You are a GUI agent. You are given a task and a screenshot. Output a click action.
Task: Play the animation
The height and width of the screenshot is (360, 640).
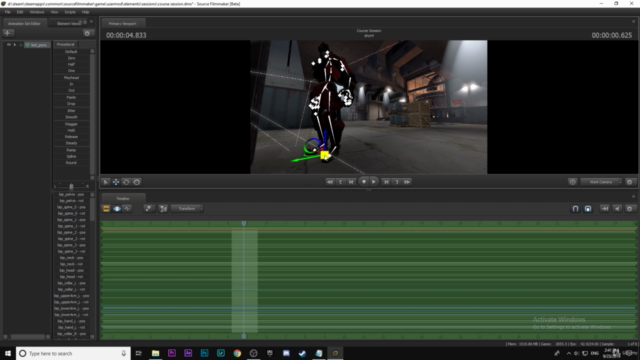coord(373,182)
